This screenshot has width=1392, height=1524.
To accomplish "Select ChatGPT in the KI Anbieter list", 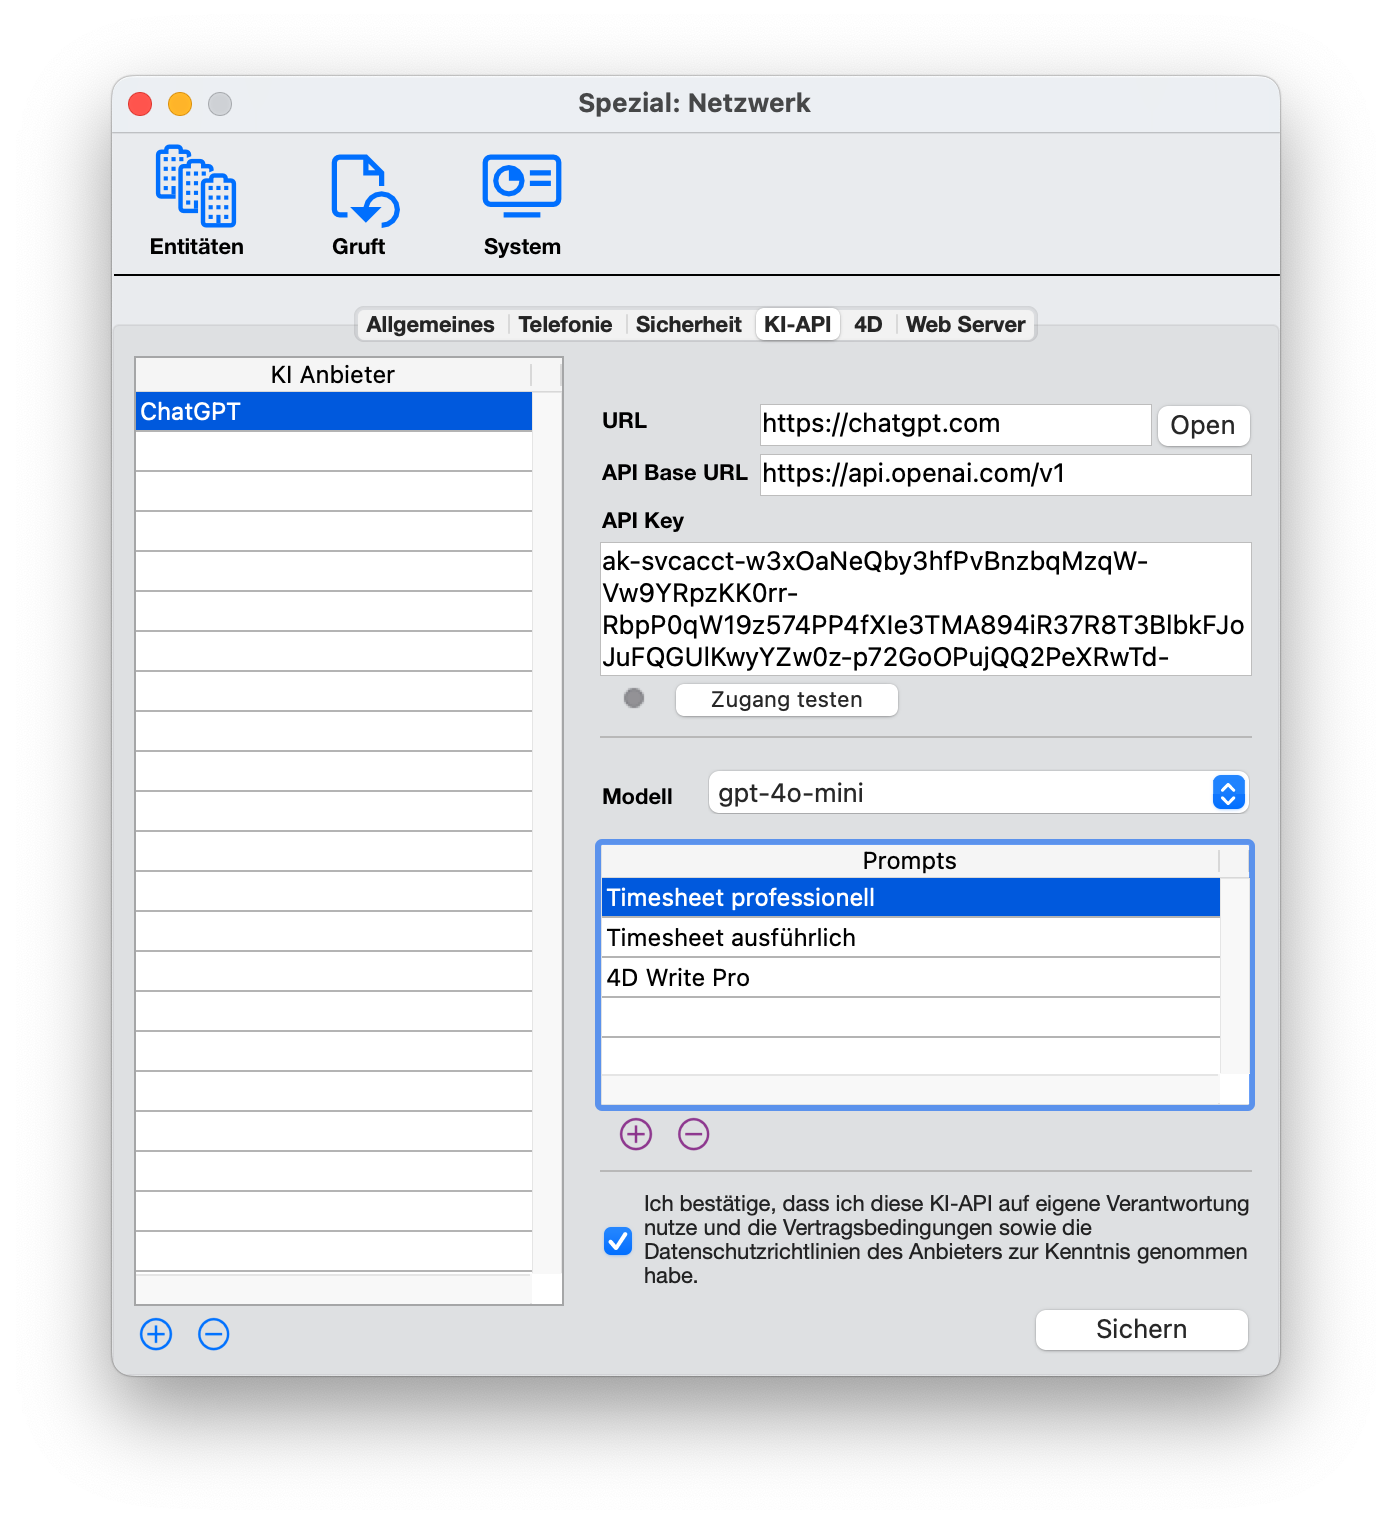I will [333, 411].
